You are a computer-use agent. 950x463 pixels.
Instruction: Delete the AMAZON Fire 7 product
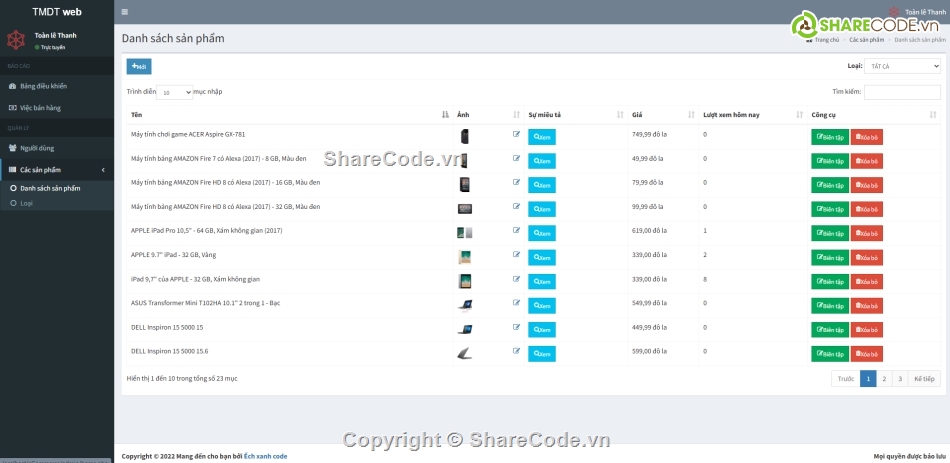pos(866,161)
